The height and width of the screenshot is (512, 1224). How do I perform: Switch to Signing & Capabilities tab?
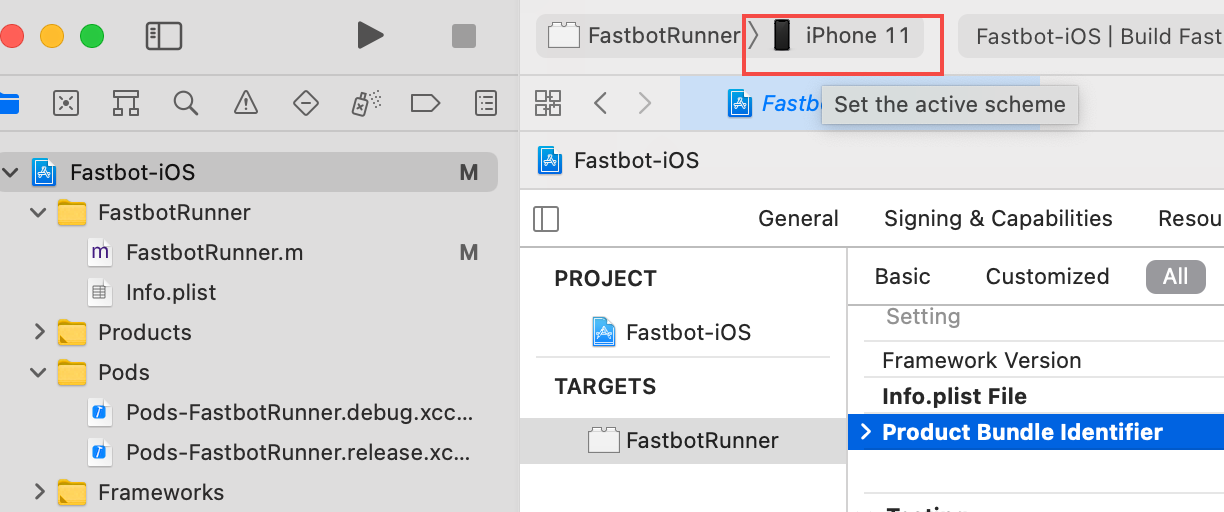pos(998,219)
